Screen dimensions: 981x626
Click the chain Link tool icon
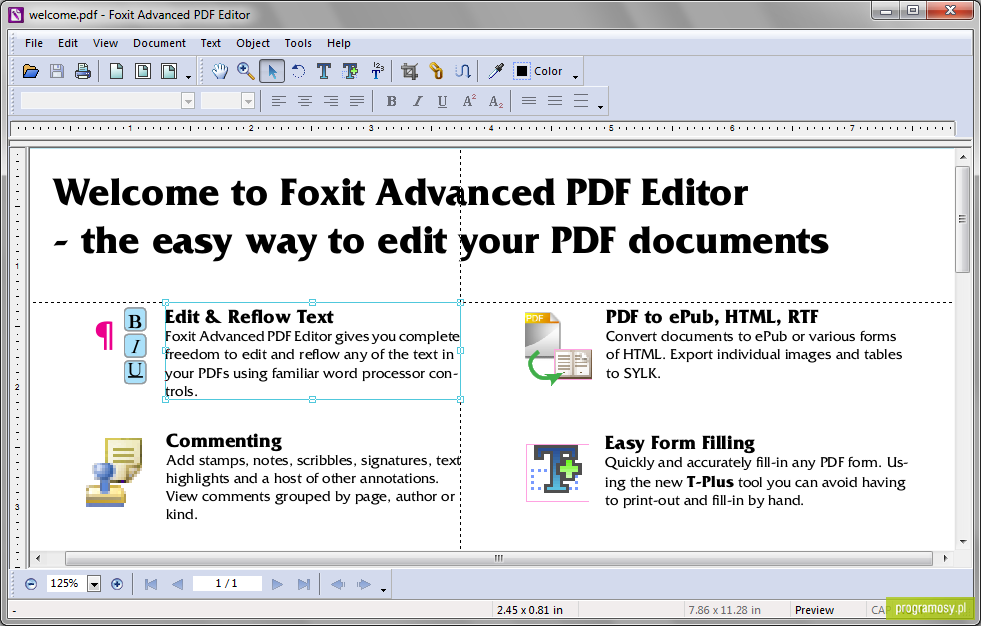coord(436,71)
